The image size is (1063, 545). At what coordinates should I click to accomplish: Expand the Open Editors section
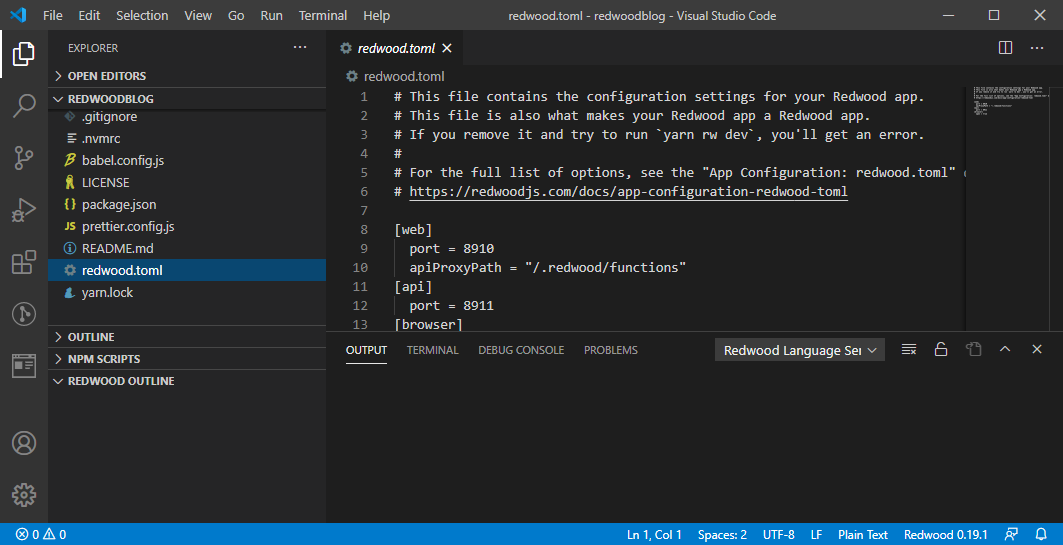tap(187, 76)
